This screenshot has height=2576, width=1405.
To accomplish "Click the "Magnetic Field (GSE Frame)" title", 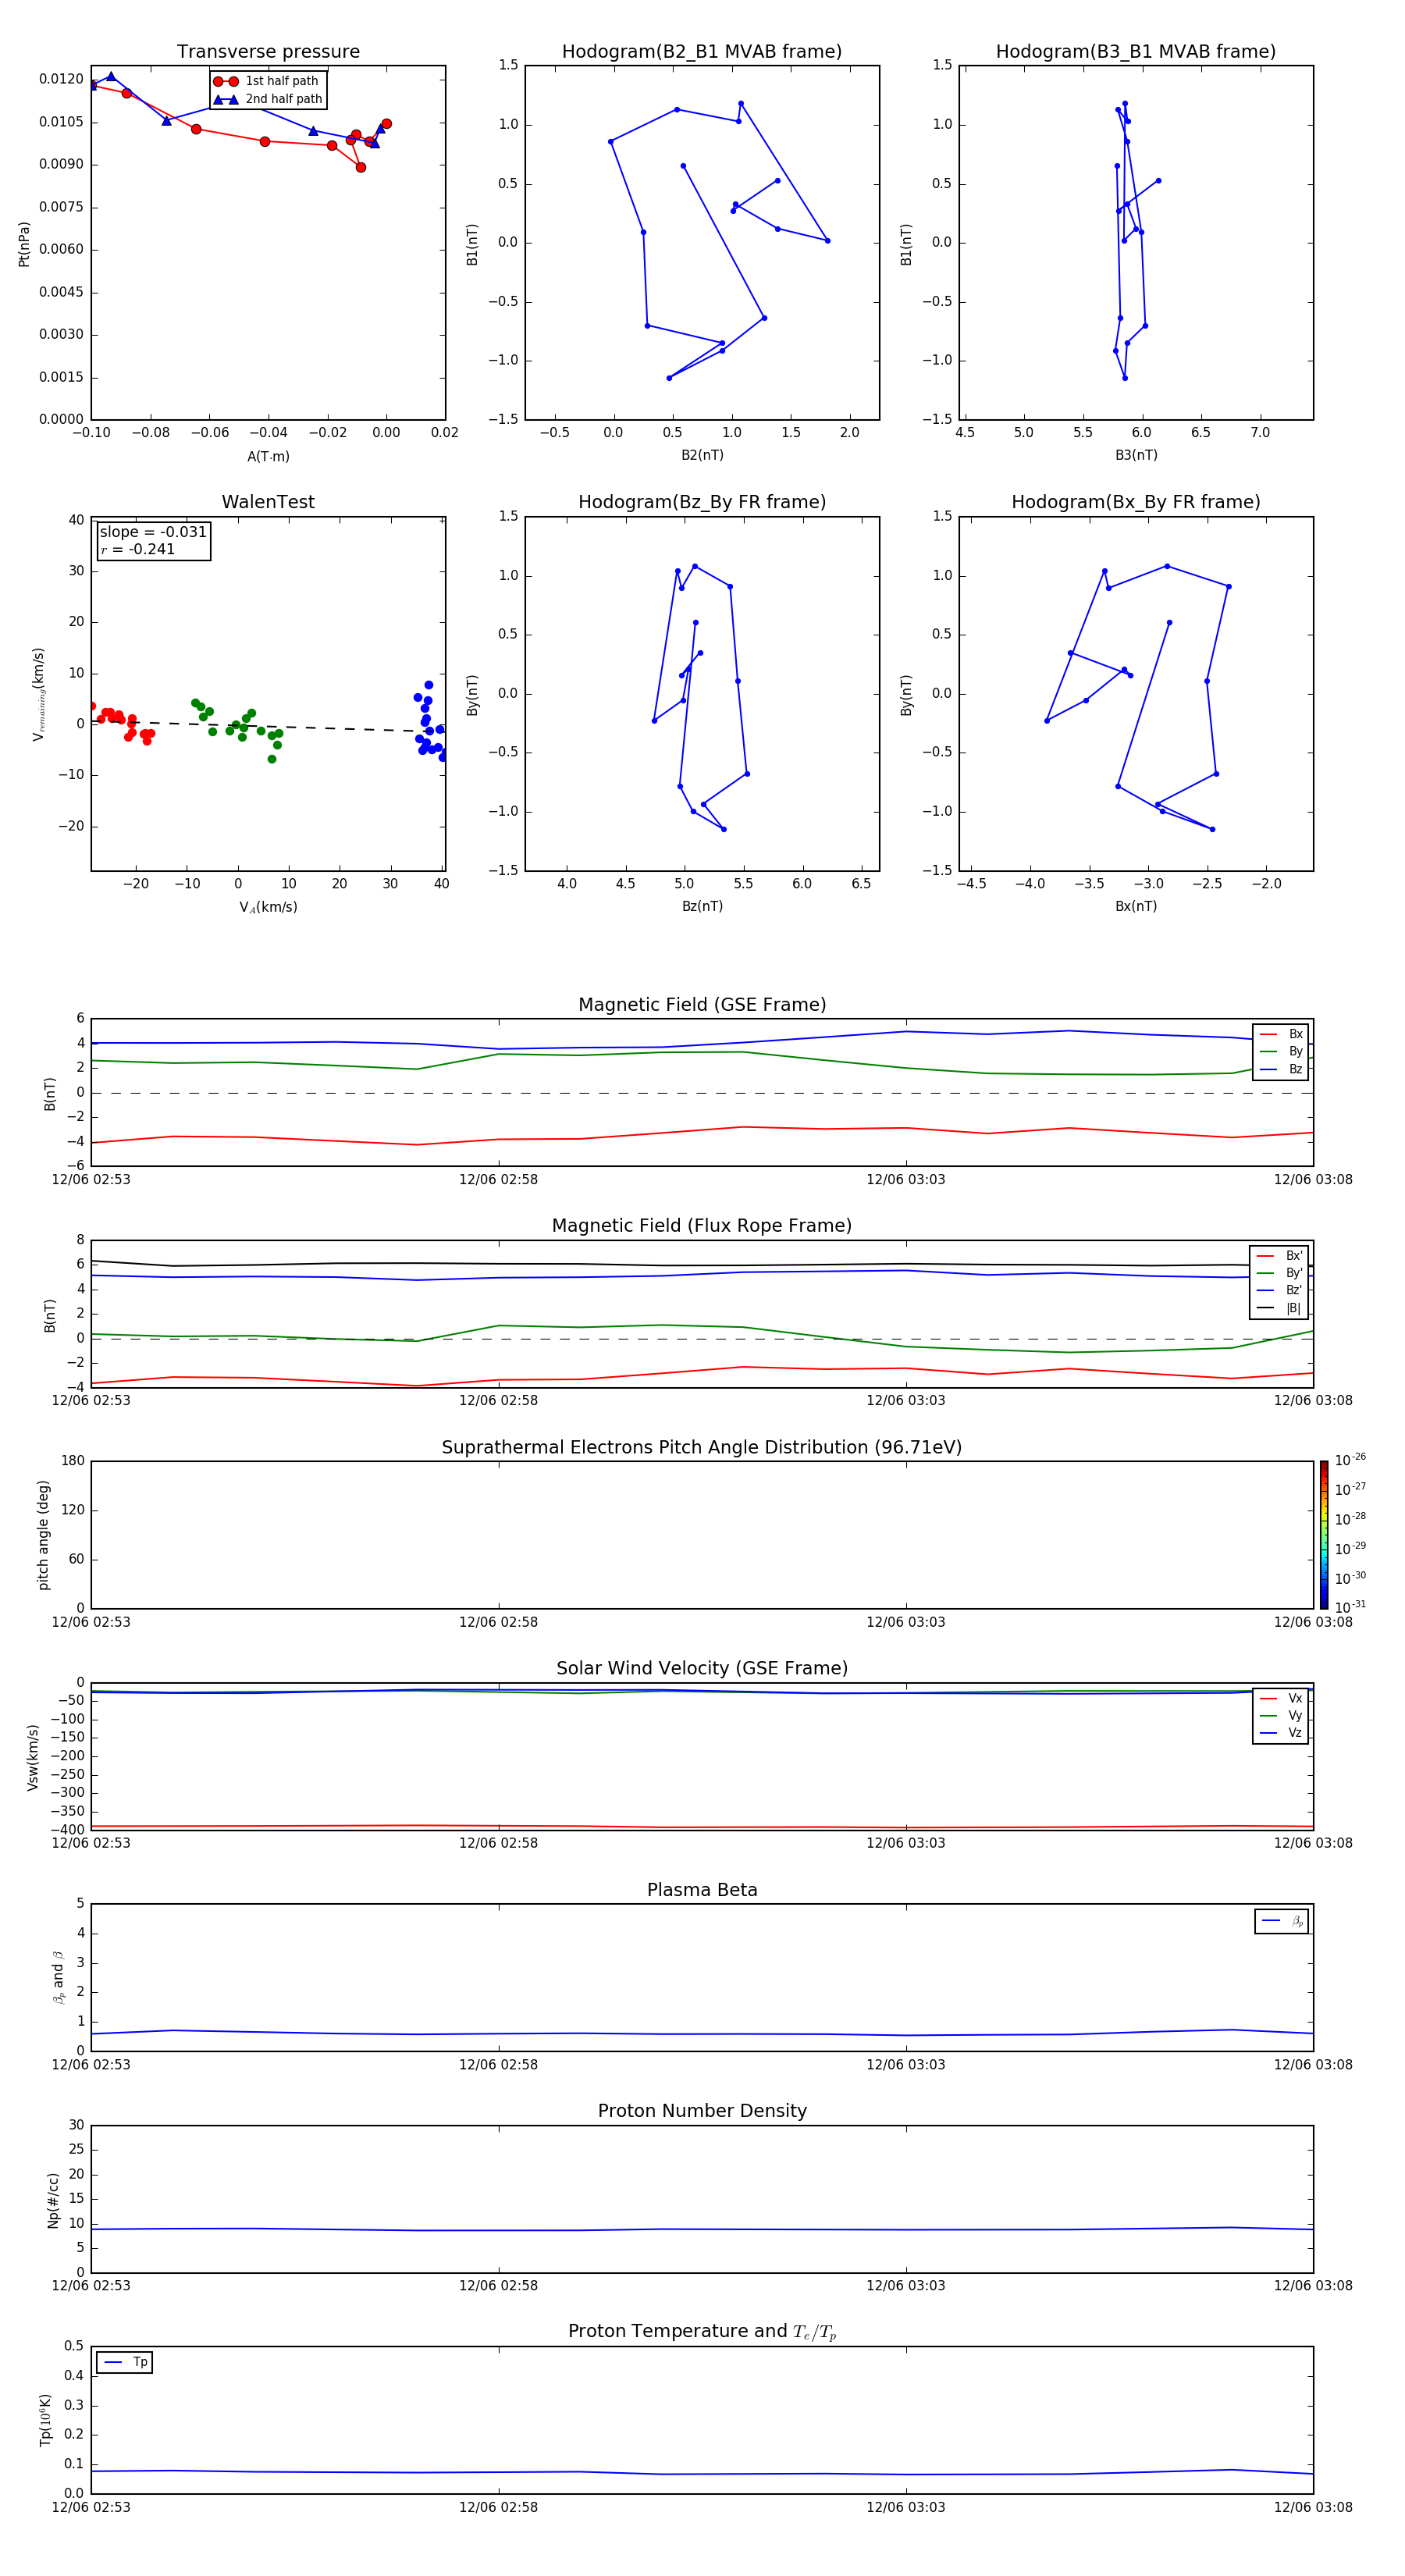I will point(702,1005).
